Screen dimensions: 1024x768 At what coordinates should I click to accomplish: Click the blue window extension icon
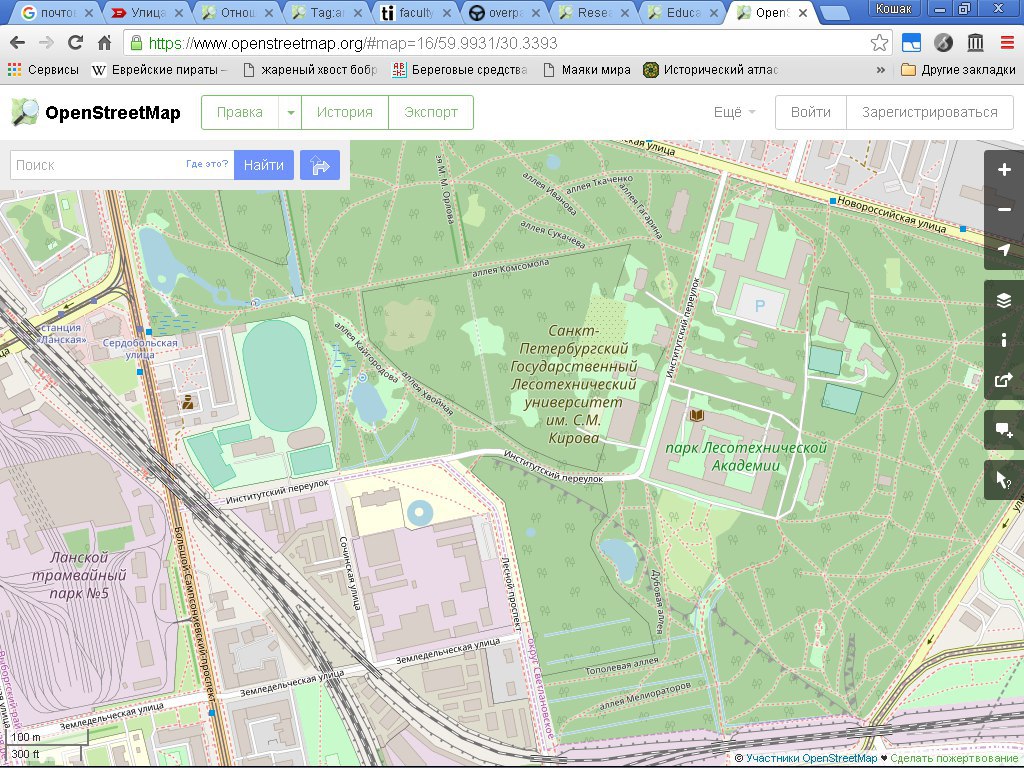pos(911,43)
